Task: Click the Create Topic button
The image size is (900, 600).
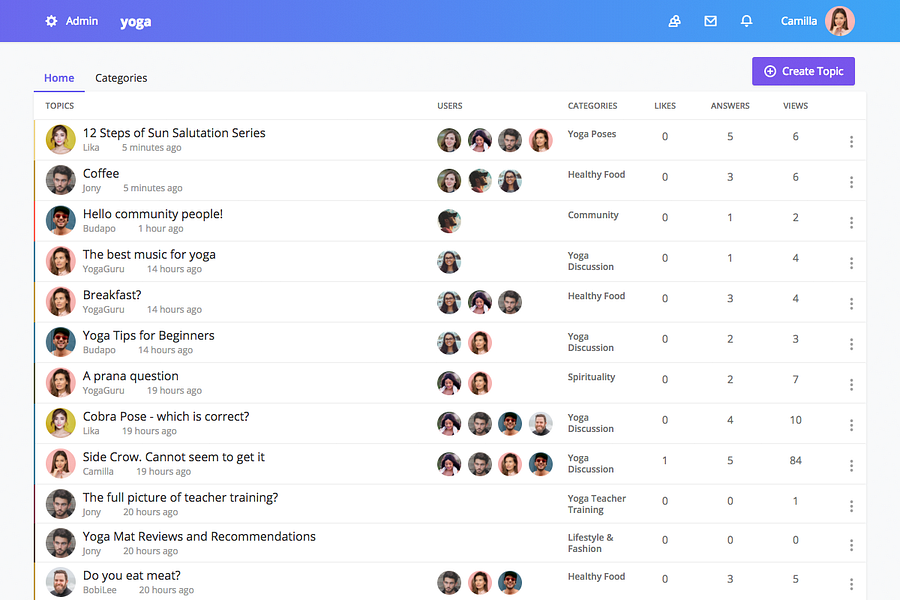Action: coord(803,71)
